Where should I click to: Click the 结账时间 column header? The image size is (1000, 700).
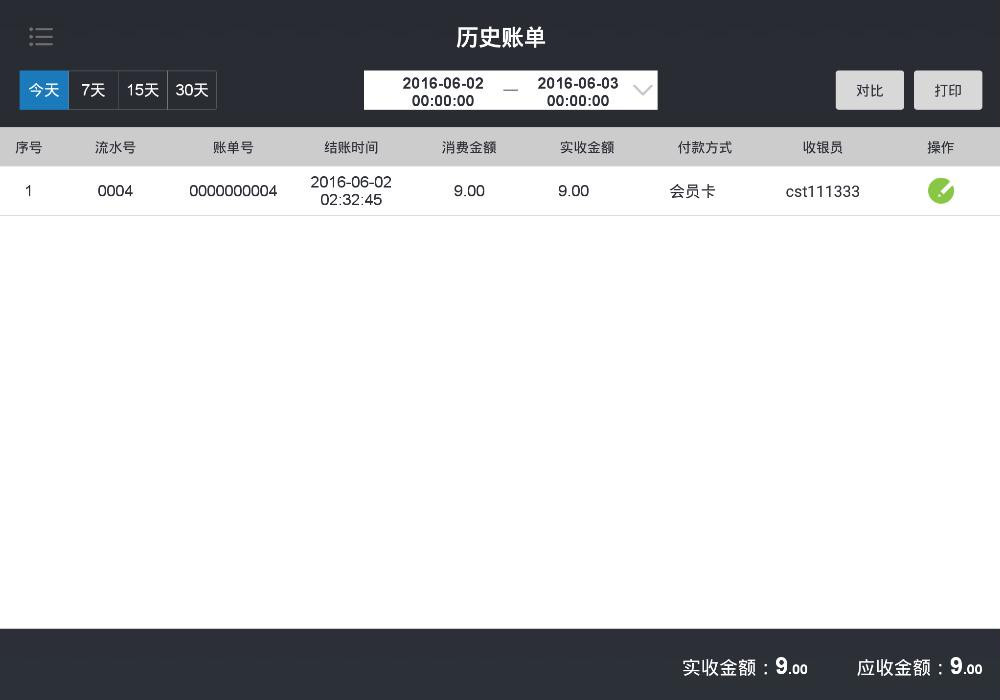tap(351, 147)
